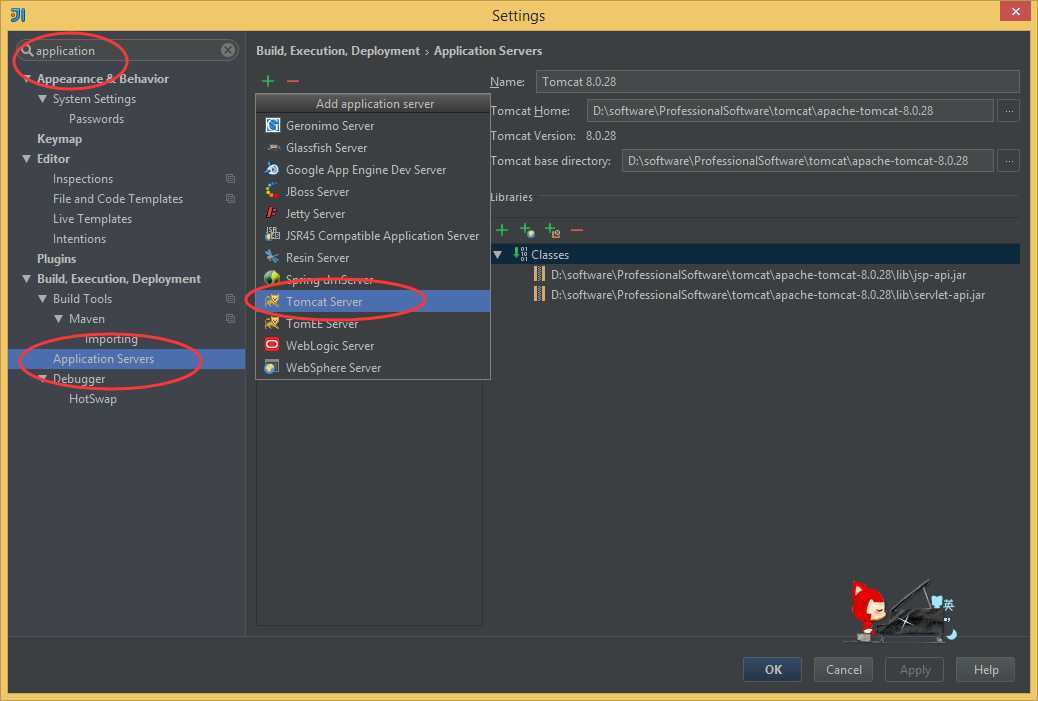Viewport: 1038px width, 701px height.
Task: Click the second add-library icon with dot
Action: (527, 230)
